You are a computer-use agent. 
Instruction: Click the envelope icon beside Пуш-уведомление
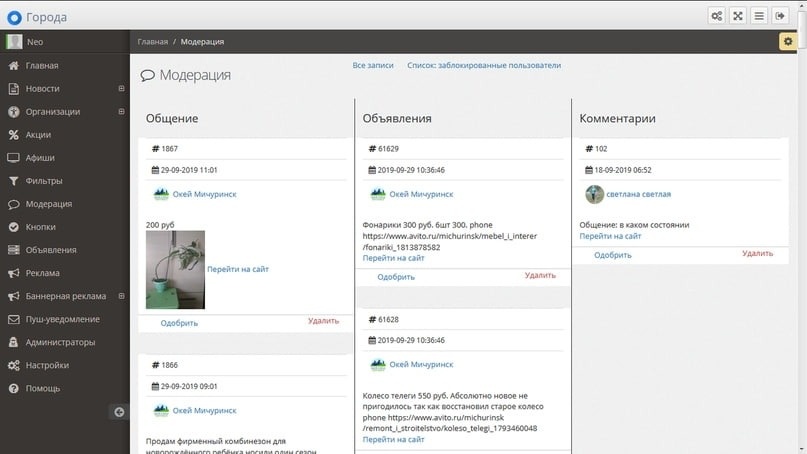point(13,319)
